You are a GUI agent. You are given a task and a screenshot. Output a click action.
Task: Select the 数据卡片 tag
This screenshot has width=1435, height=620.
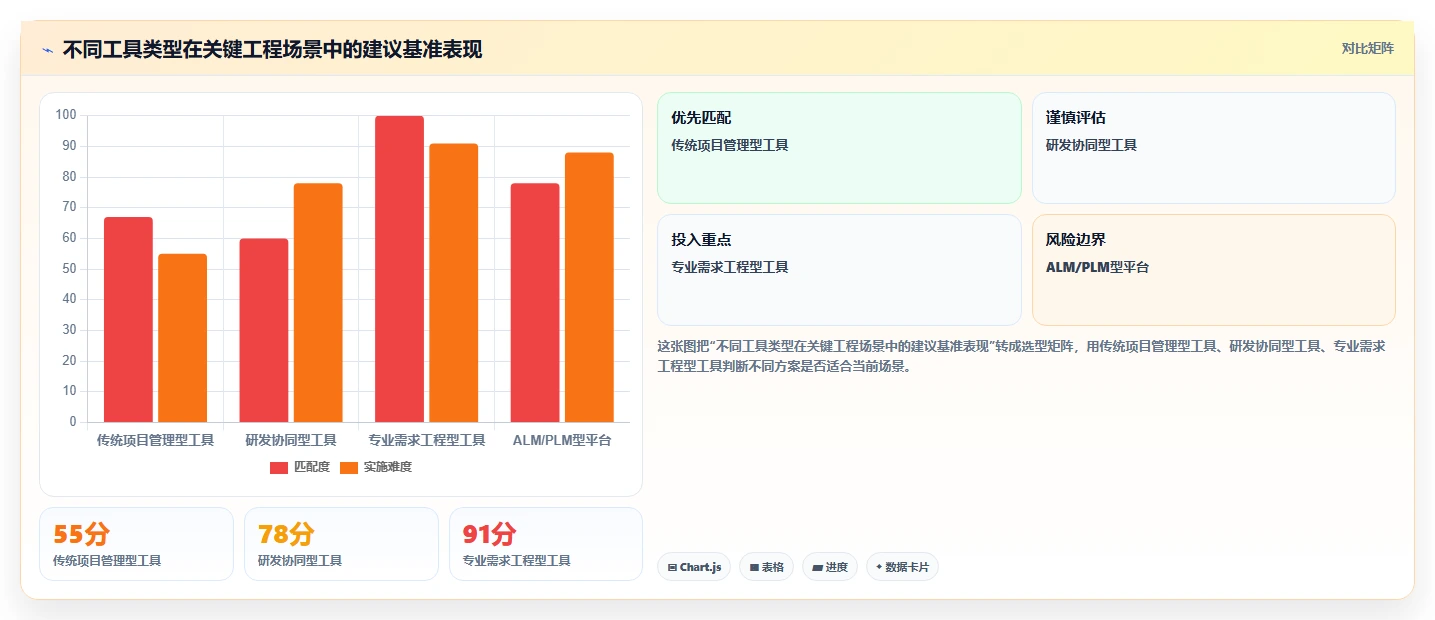pos(902,567)
